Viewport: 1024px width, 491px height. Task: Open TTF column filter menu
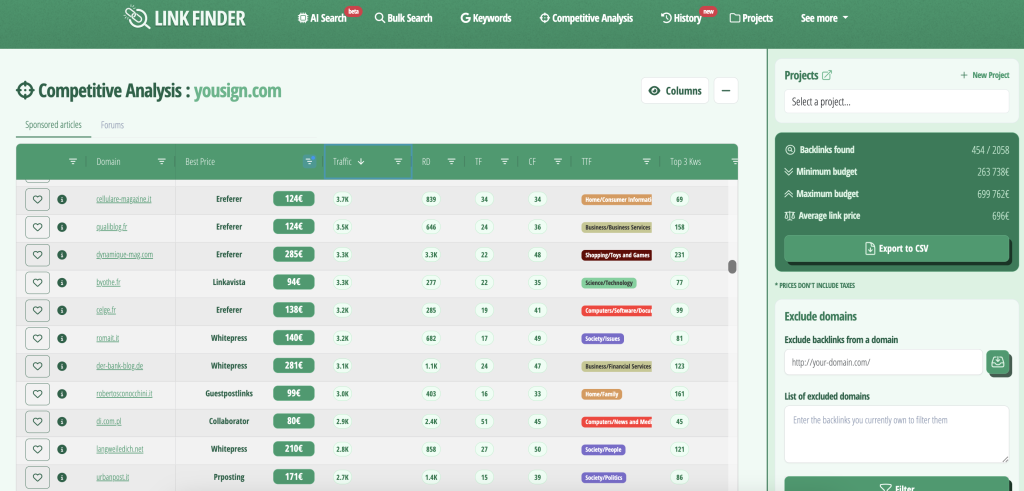click(647, 161)
